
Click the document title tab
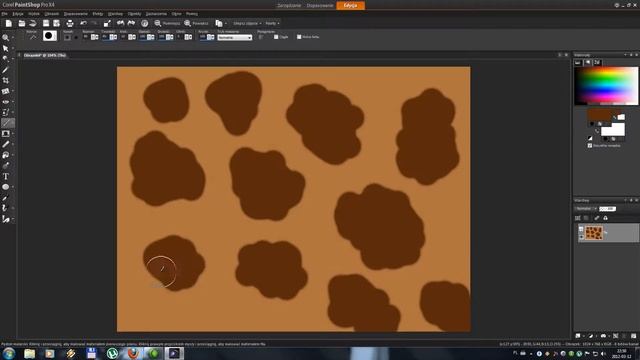[x=45, y=55]
